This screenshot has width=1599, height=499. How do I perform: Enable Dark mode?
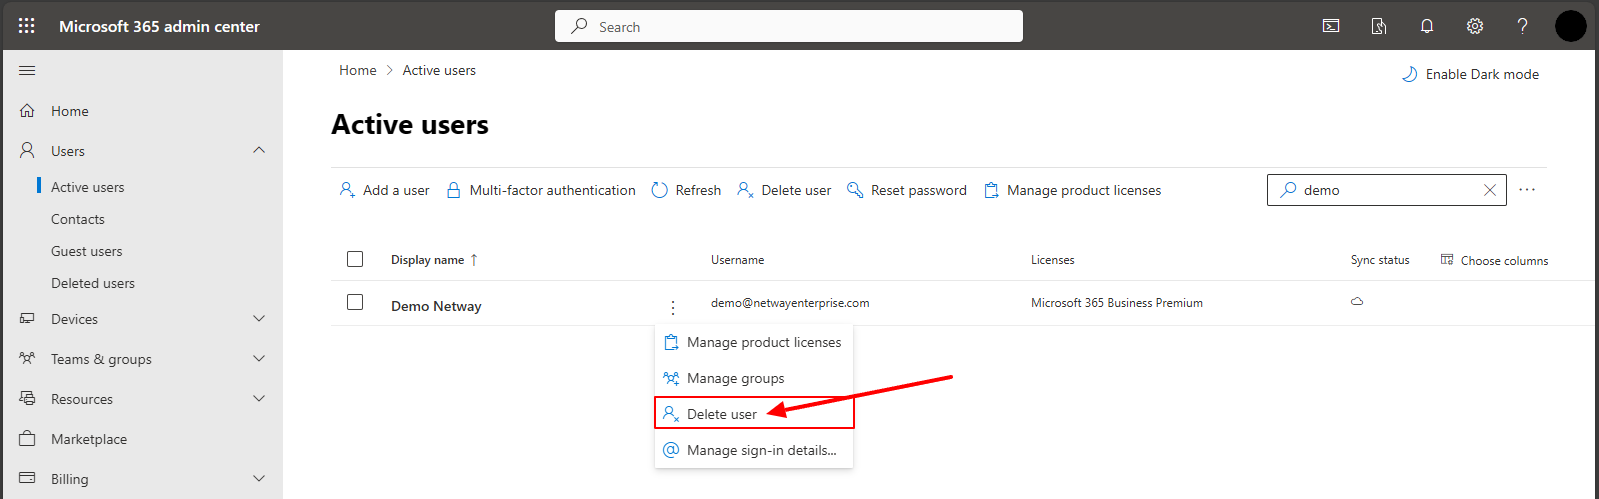1470,74
